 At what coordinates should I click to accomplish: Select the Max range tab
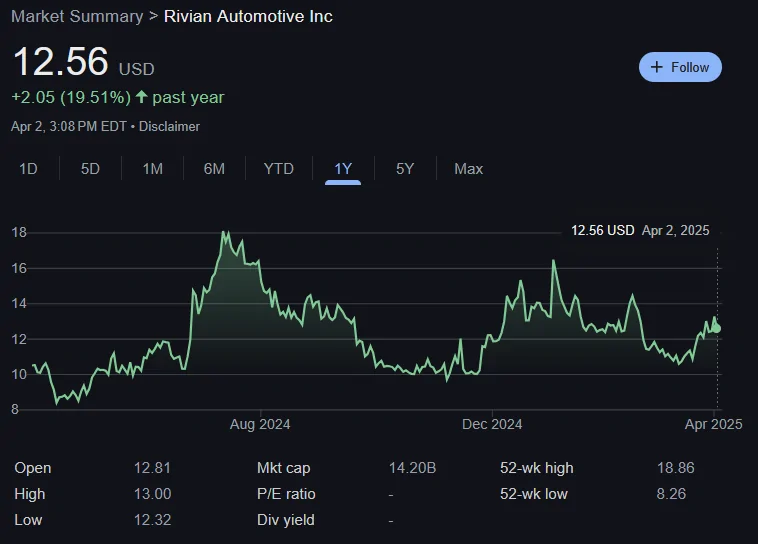(468, 169)
